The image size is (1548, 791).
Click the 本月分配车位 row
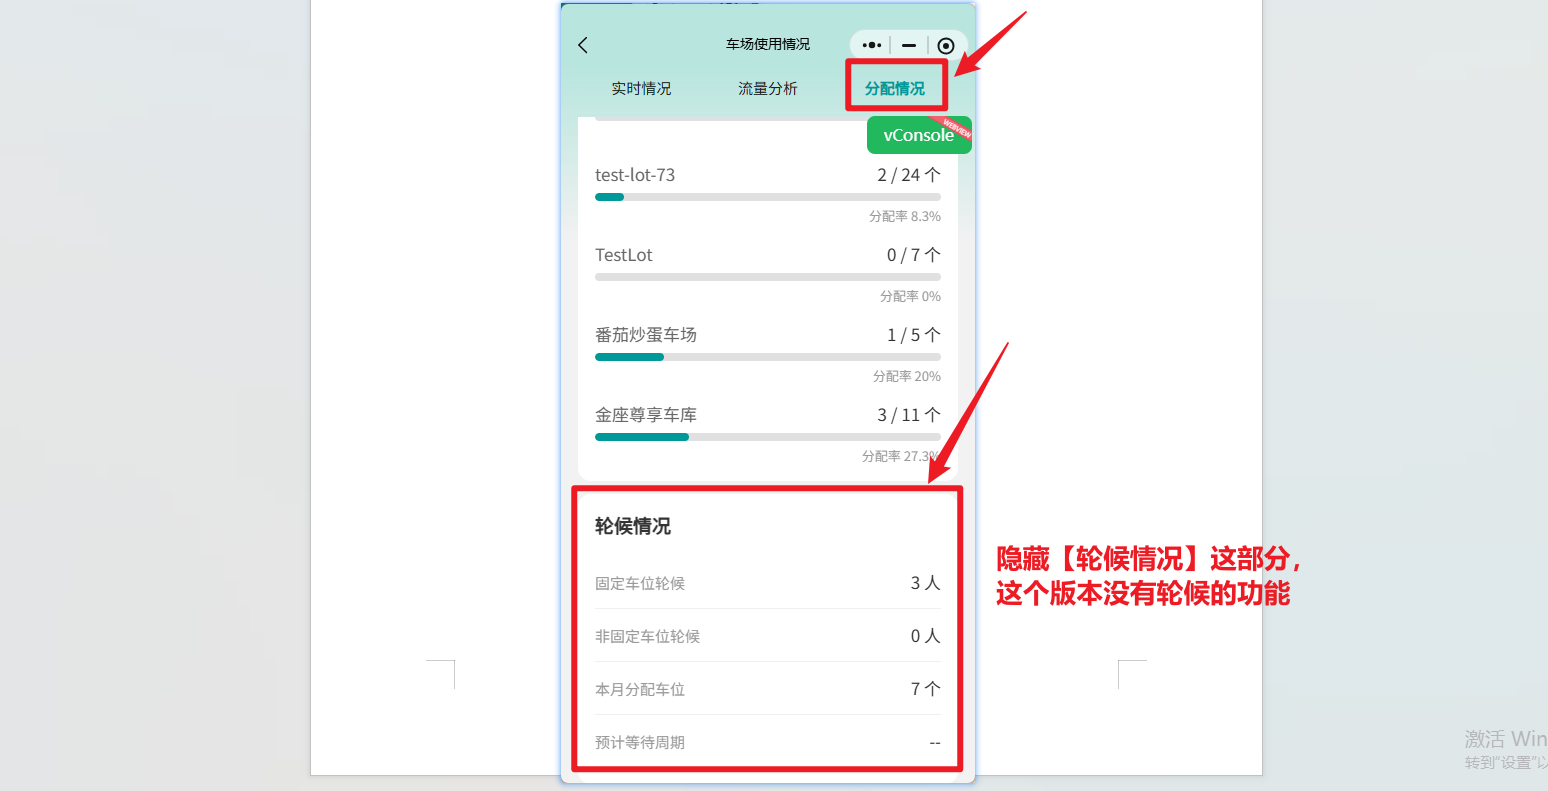(767, 689)
